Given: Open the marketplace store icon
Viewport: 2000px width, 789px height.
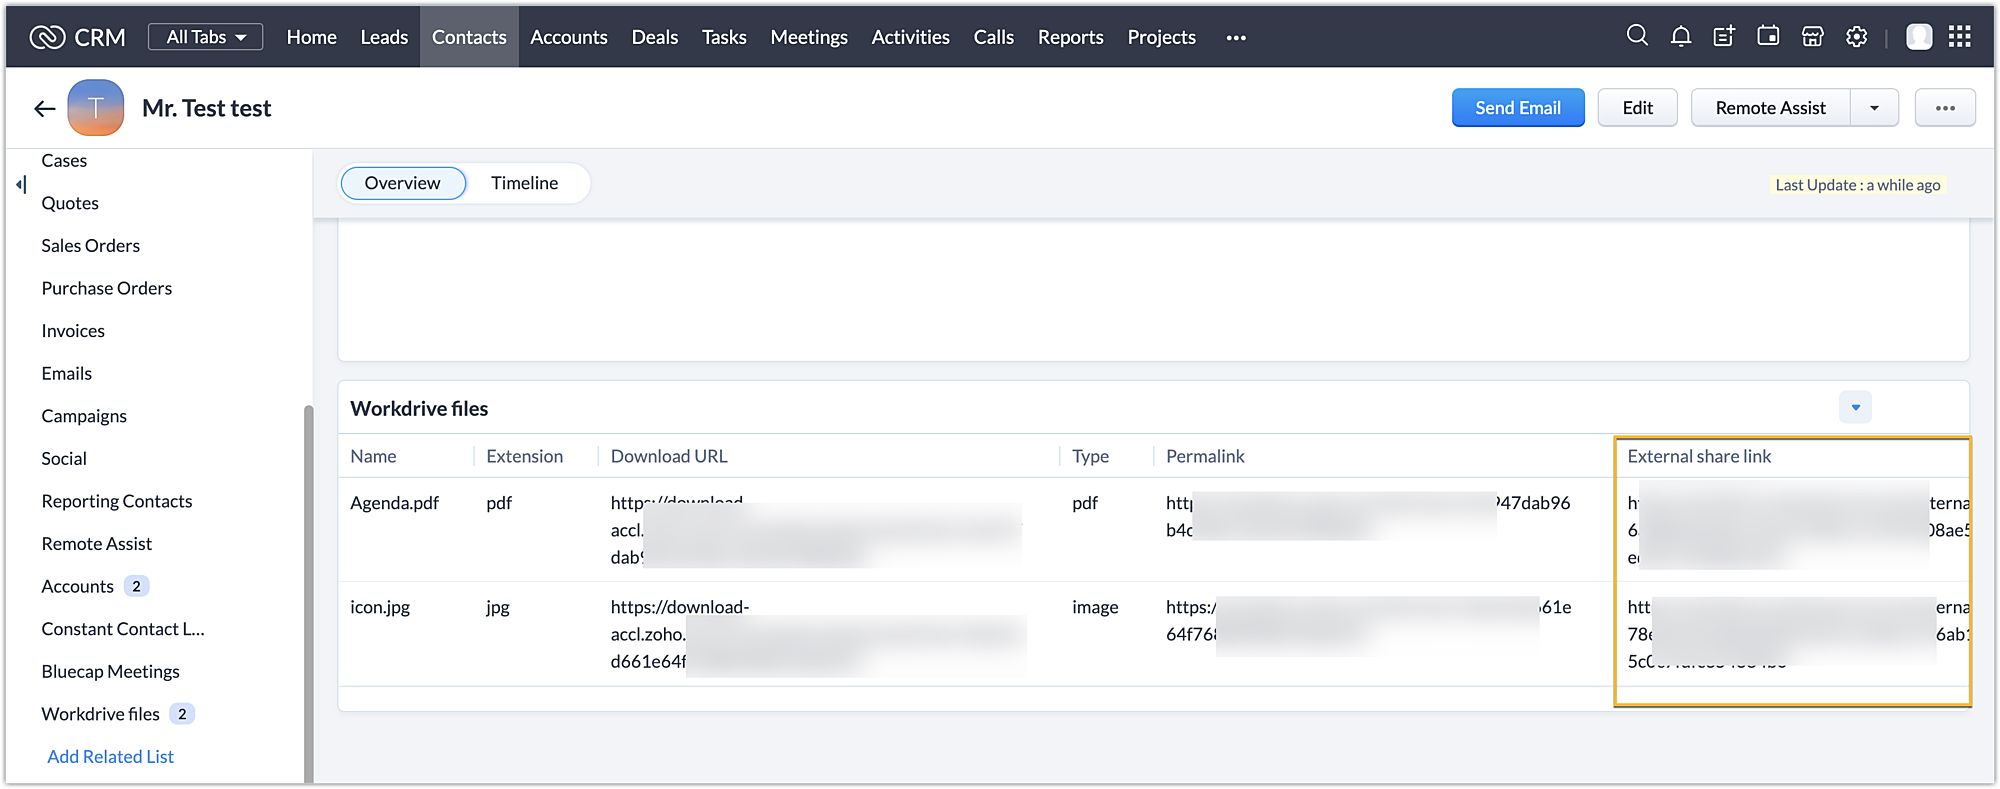Looking at the screenshot, I should click(x=1812, y=37).
